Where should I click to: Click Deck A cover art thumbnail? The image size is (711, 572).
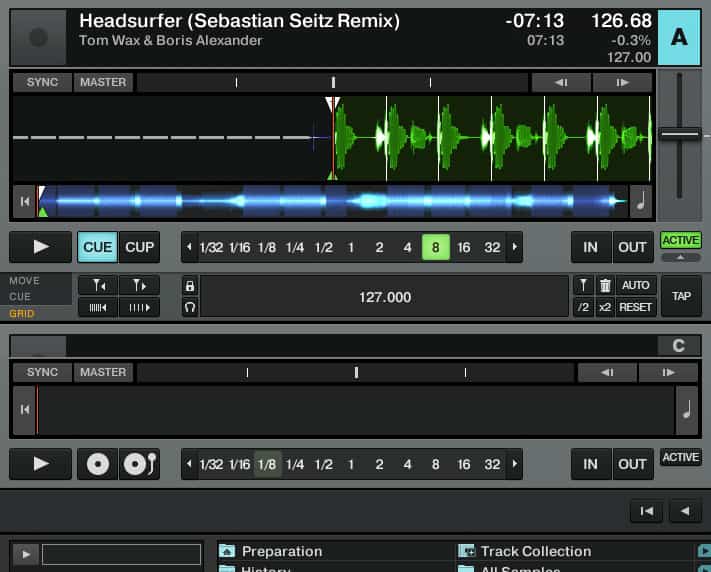click(38, 37)
